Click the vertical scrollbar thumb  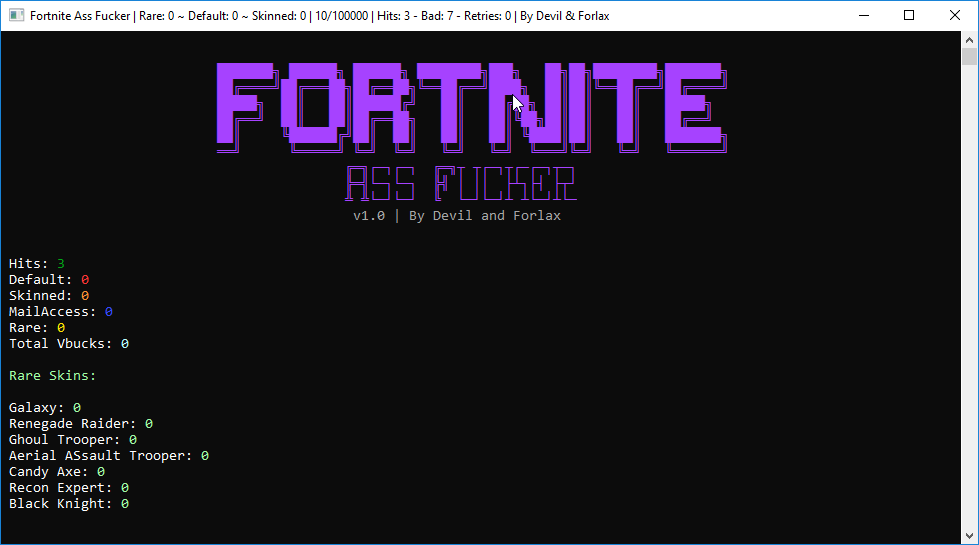click(969, 56)
